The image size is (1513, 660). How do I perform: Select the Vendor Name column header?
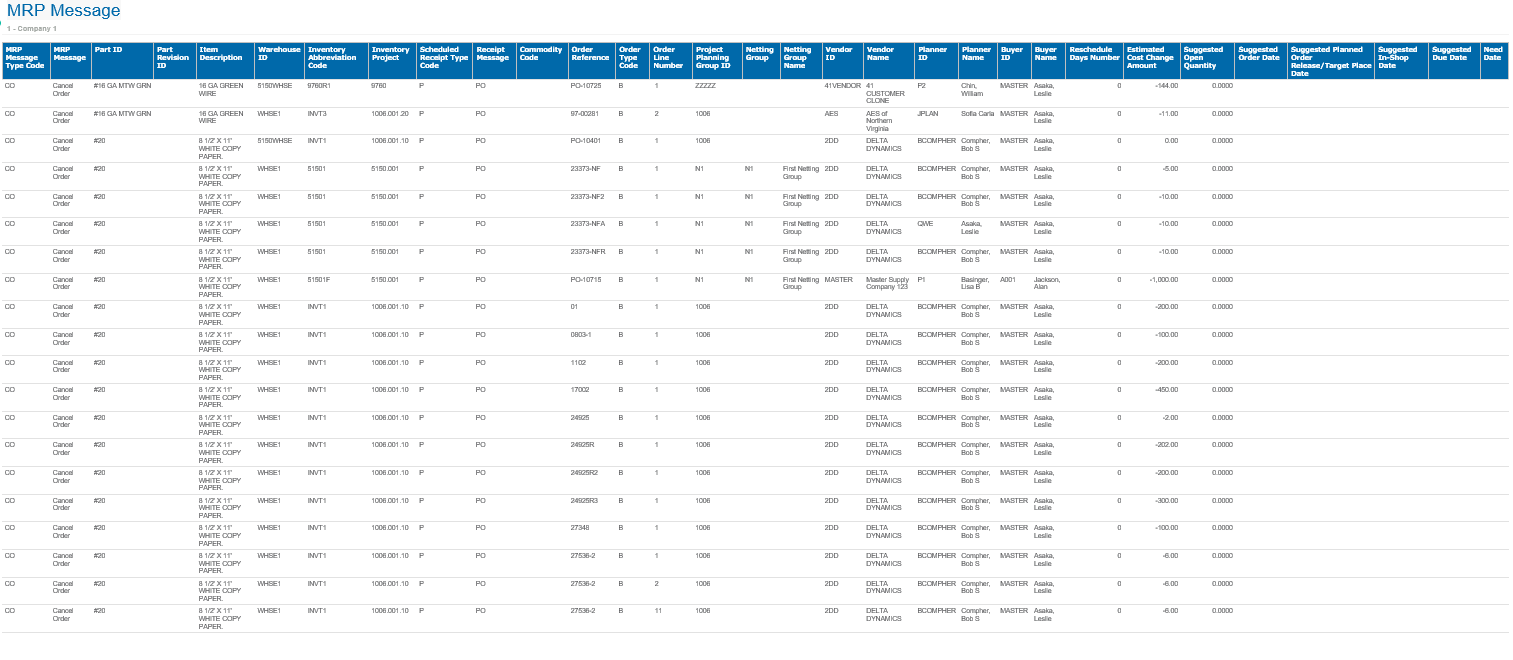coord(880,53)
